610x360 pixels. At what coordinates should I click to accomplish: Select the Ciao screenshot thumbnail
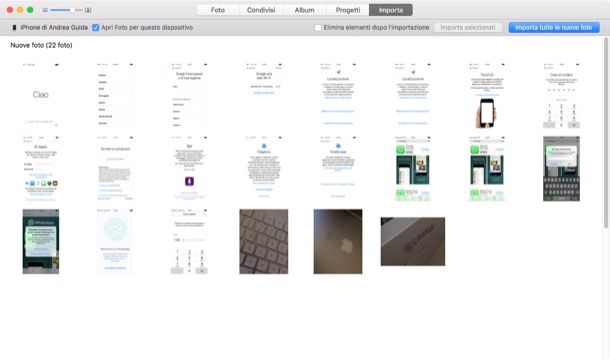(x=41, y=95)
